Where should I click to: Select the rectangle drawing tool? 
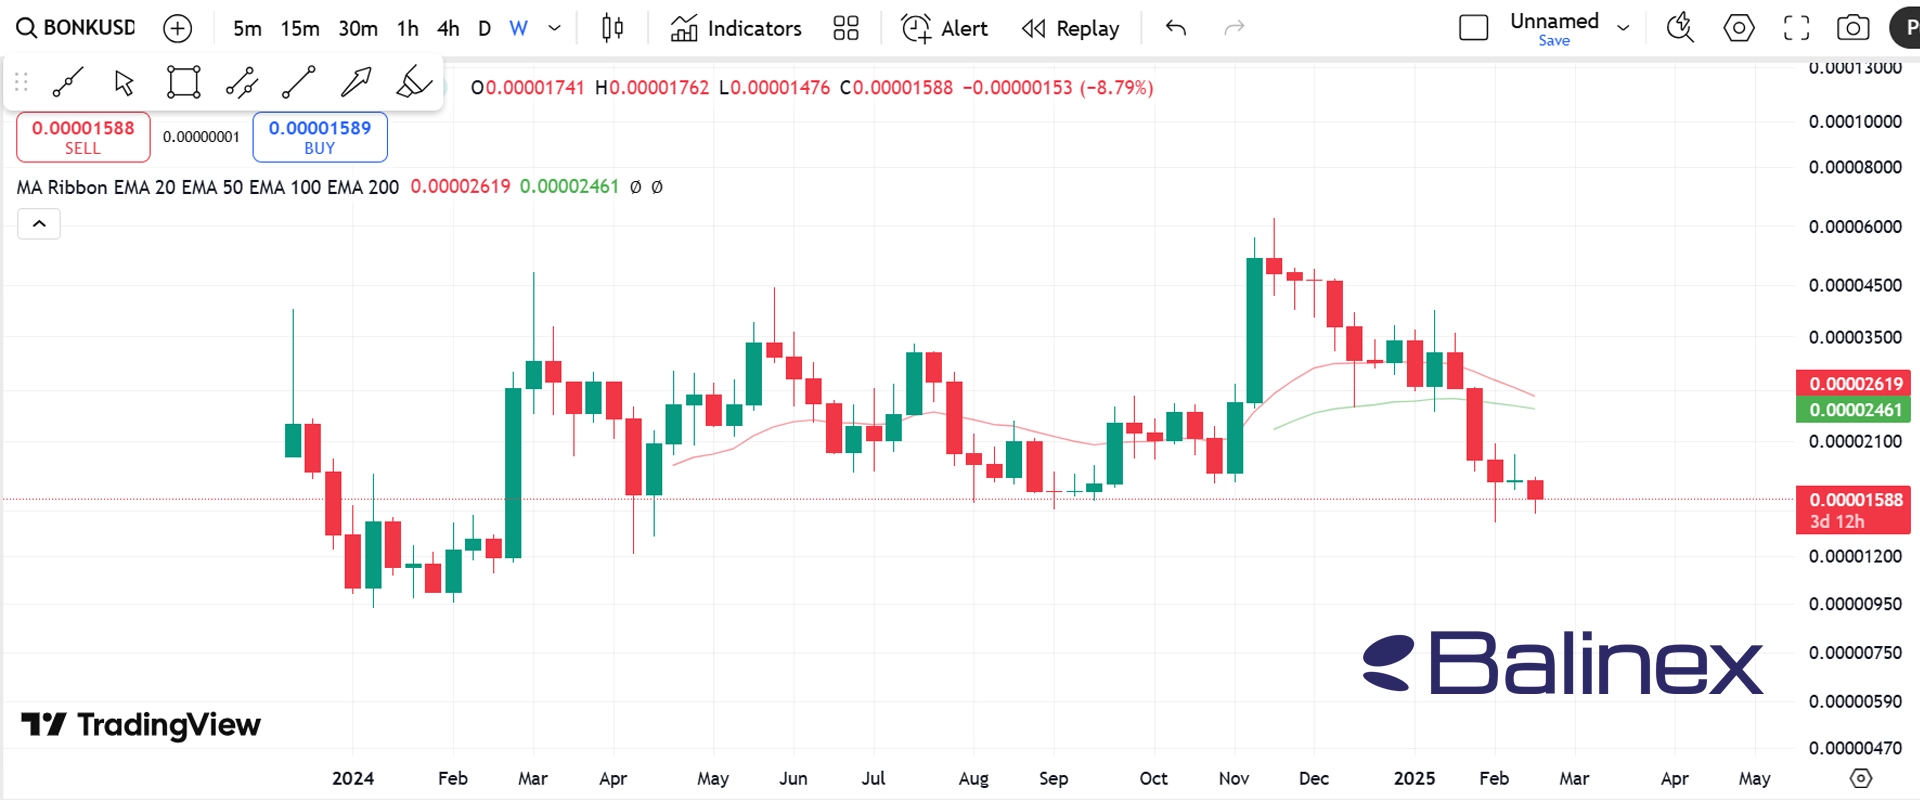[x=183, y=82]
